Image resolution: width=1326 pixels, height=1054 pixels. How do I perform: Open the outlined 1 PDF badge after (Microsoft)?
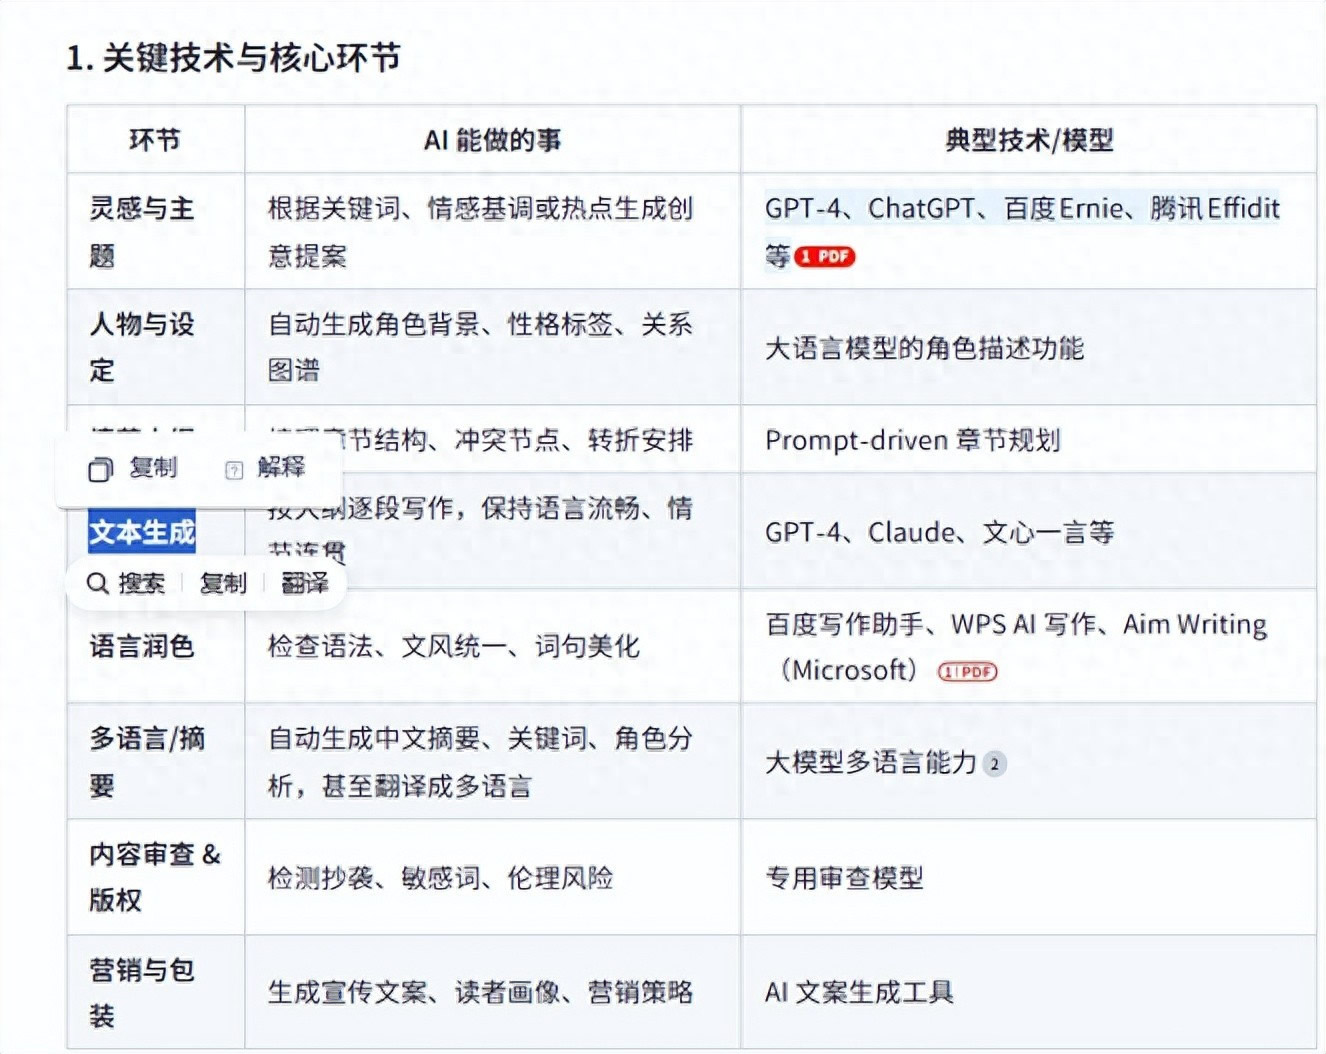pyautogui.click(x=967, y=671)
